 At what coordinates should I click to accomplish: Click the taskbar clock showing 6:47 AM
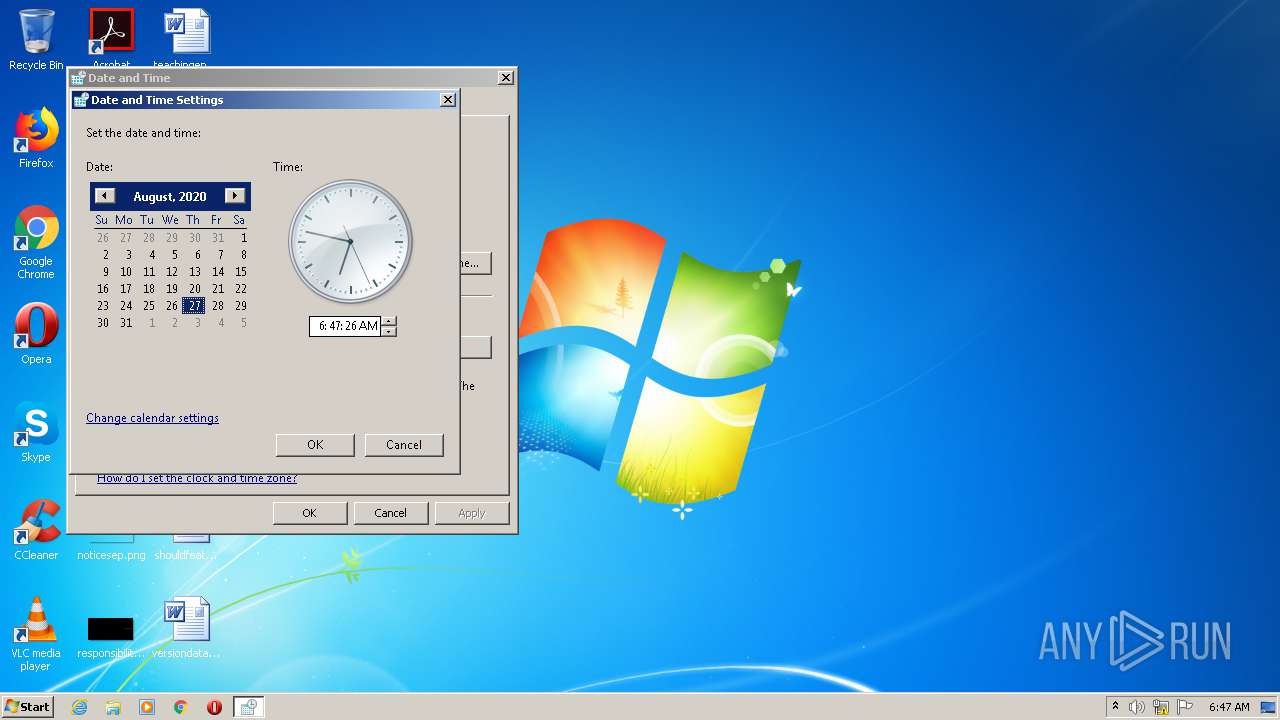pos(1229,707)
